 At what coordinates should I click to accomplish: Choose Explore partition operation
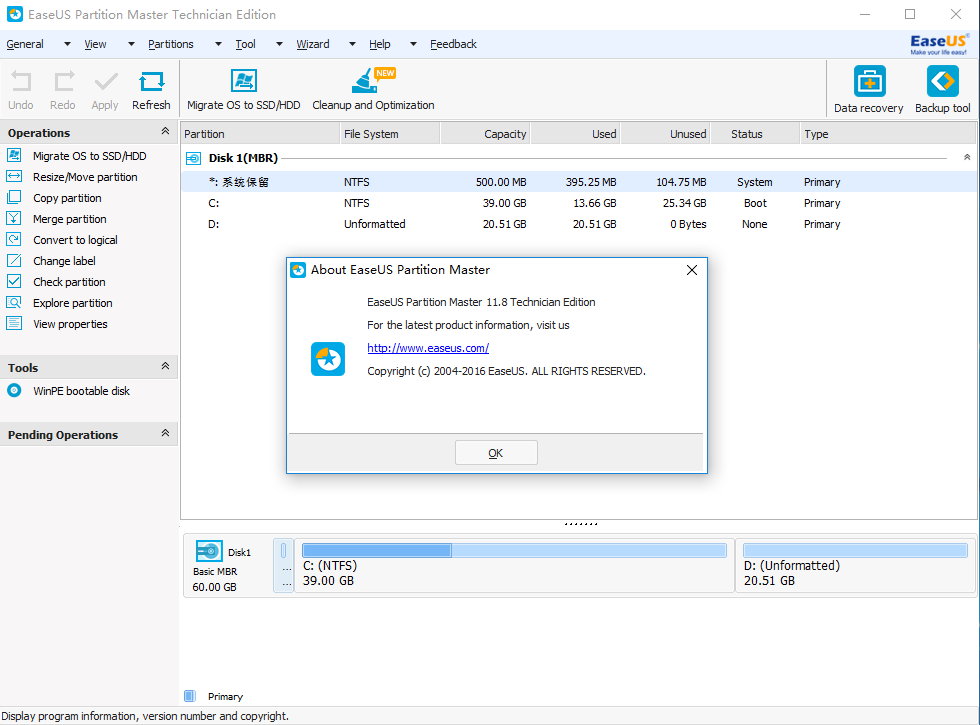[x=72, y=303]
